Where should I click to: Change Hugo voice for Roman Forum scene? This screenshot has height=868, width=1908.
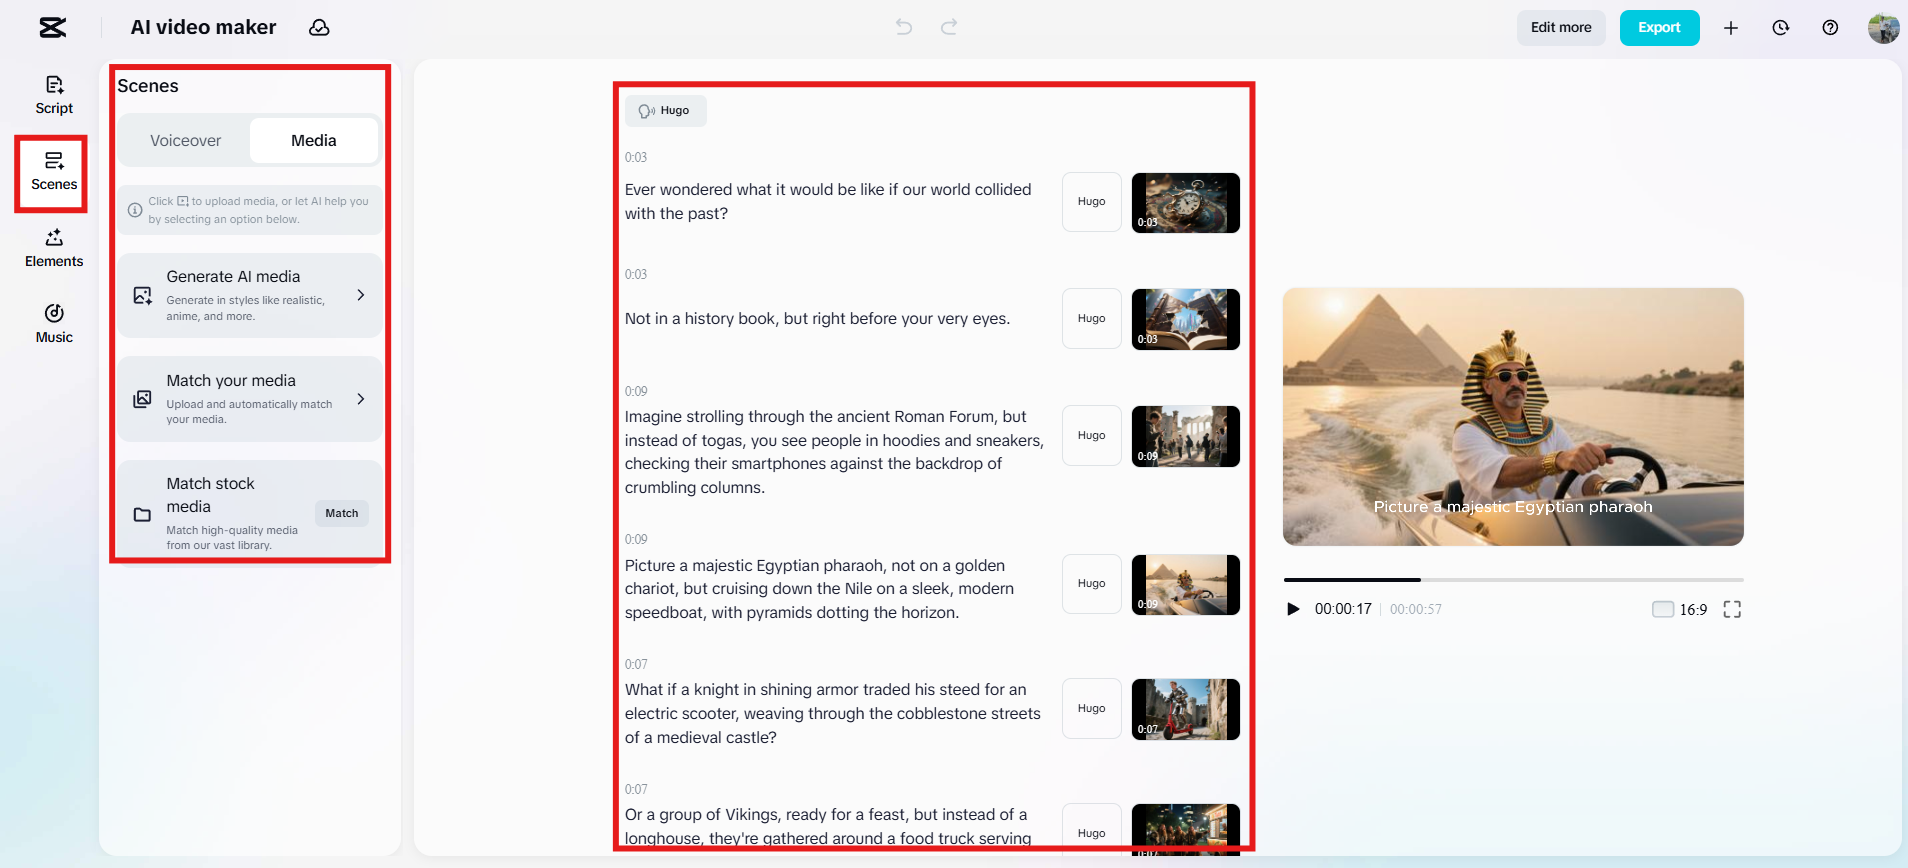tap(1092, 436)
